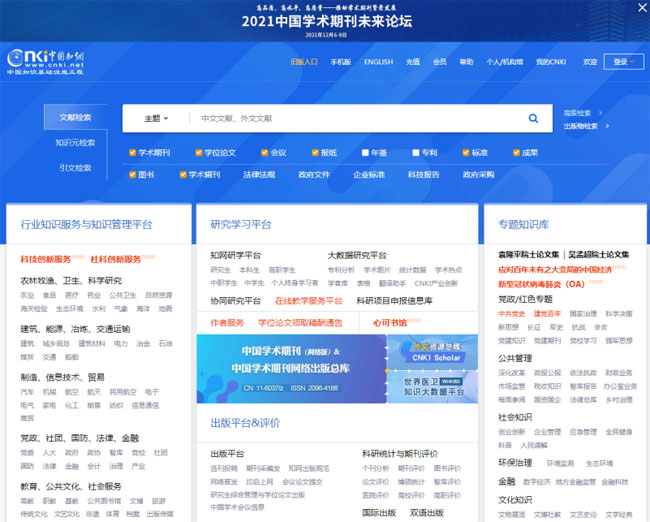Switch to 引文检索 tab
The width and height of the screenshot is (650, 522).
(75, 168)
